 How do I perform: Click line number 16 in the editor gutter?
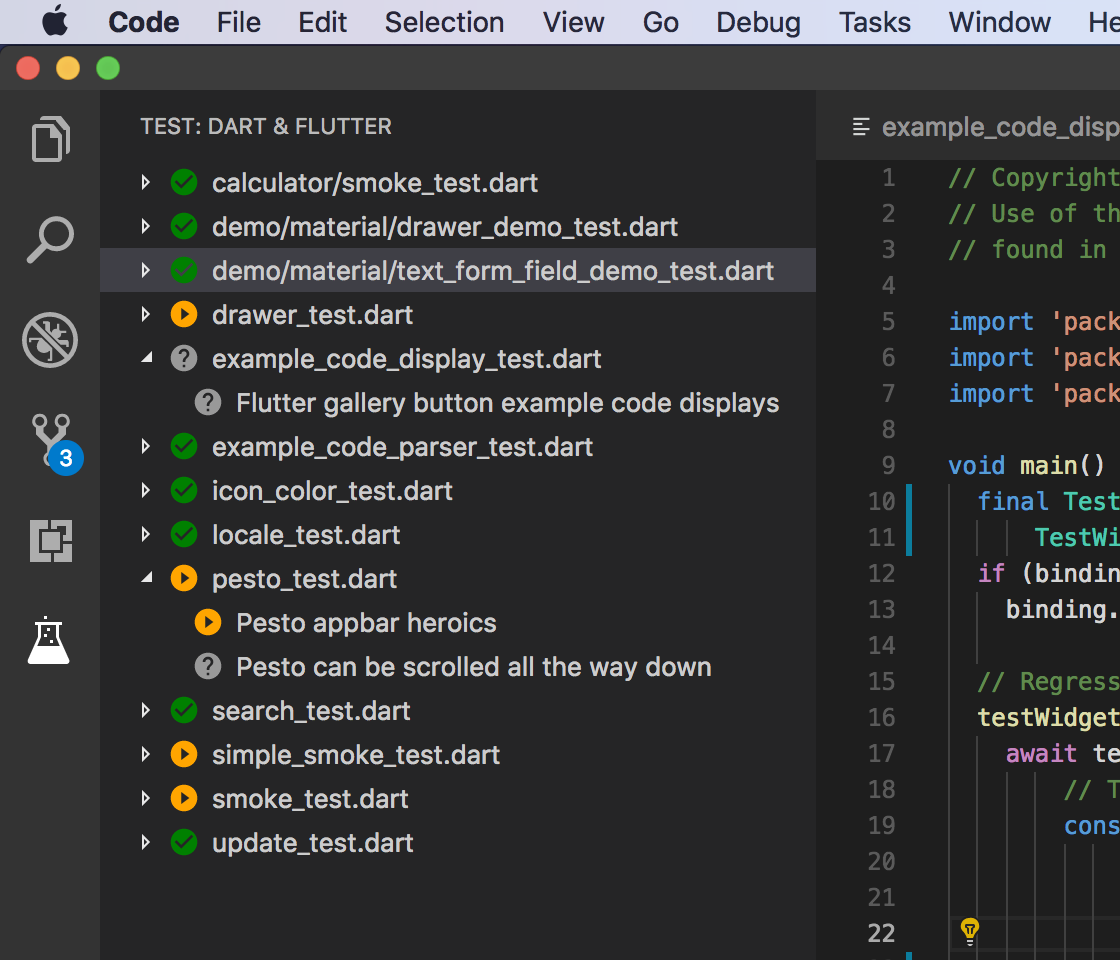pos(882,717)
